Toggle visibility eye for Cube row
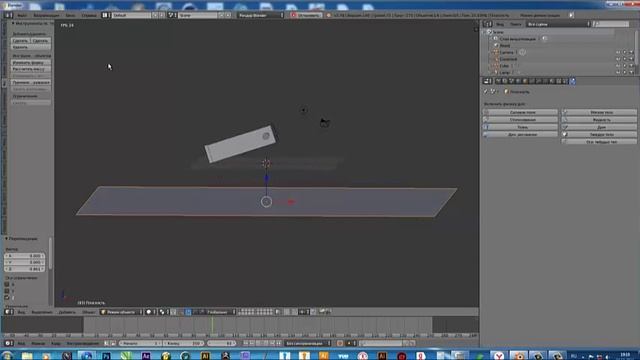Image resolution: width=640 pixels, height=360 pixels. 618,66
